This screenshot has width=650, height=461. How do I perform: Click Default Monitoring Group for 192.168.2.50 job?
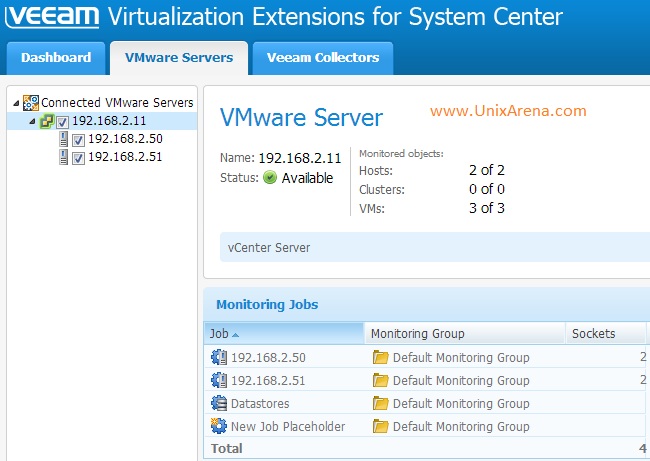(x=461, y=357)
